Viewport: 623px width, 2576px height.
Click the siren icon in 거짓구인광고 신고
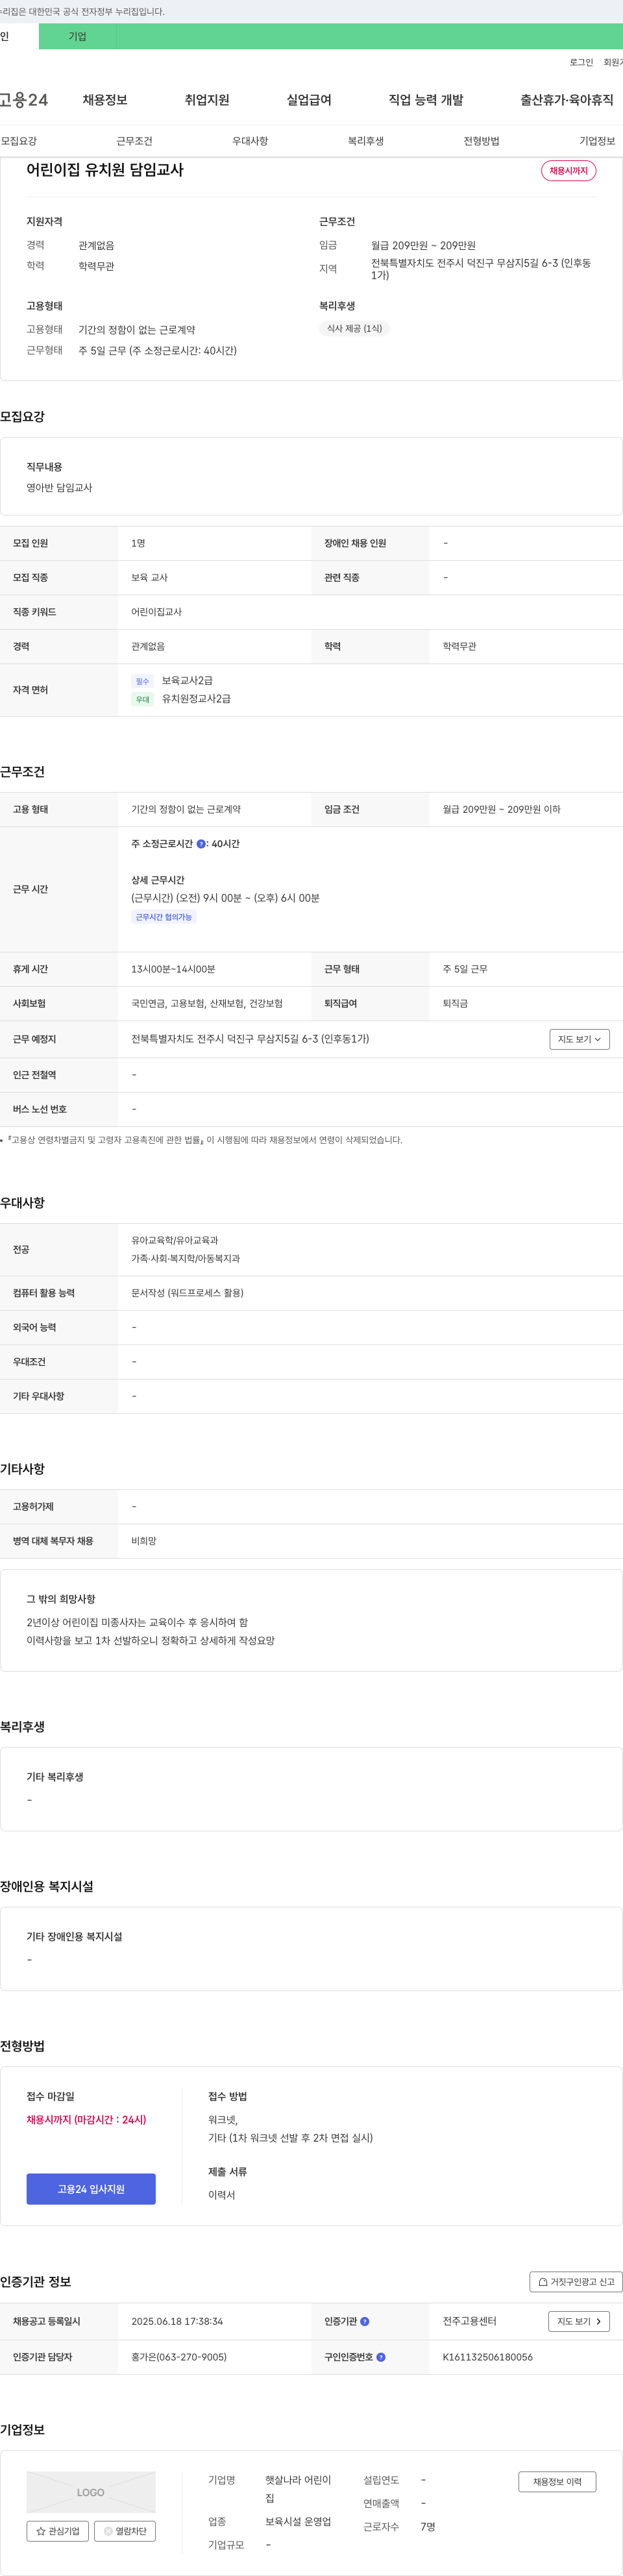[543, 2281]
